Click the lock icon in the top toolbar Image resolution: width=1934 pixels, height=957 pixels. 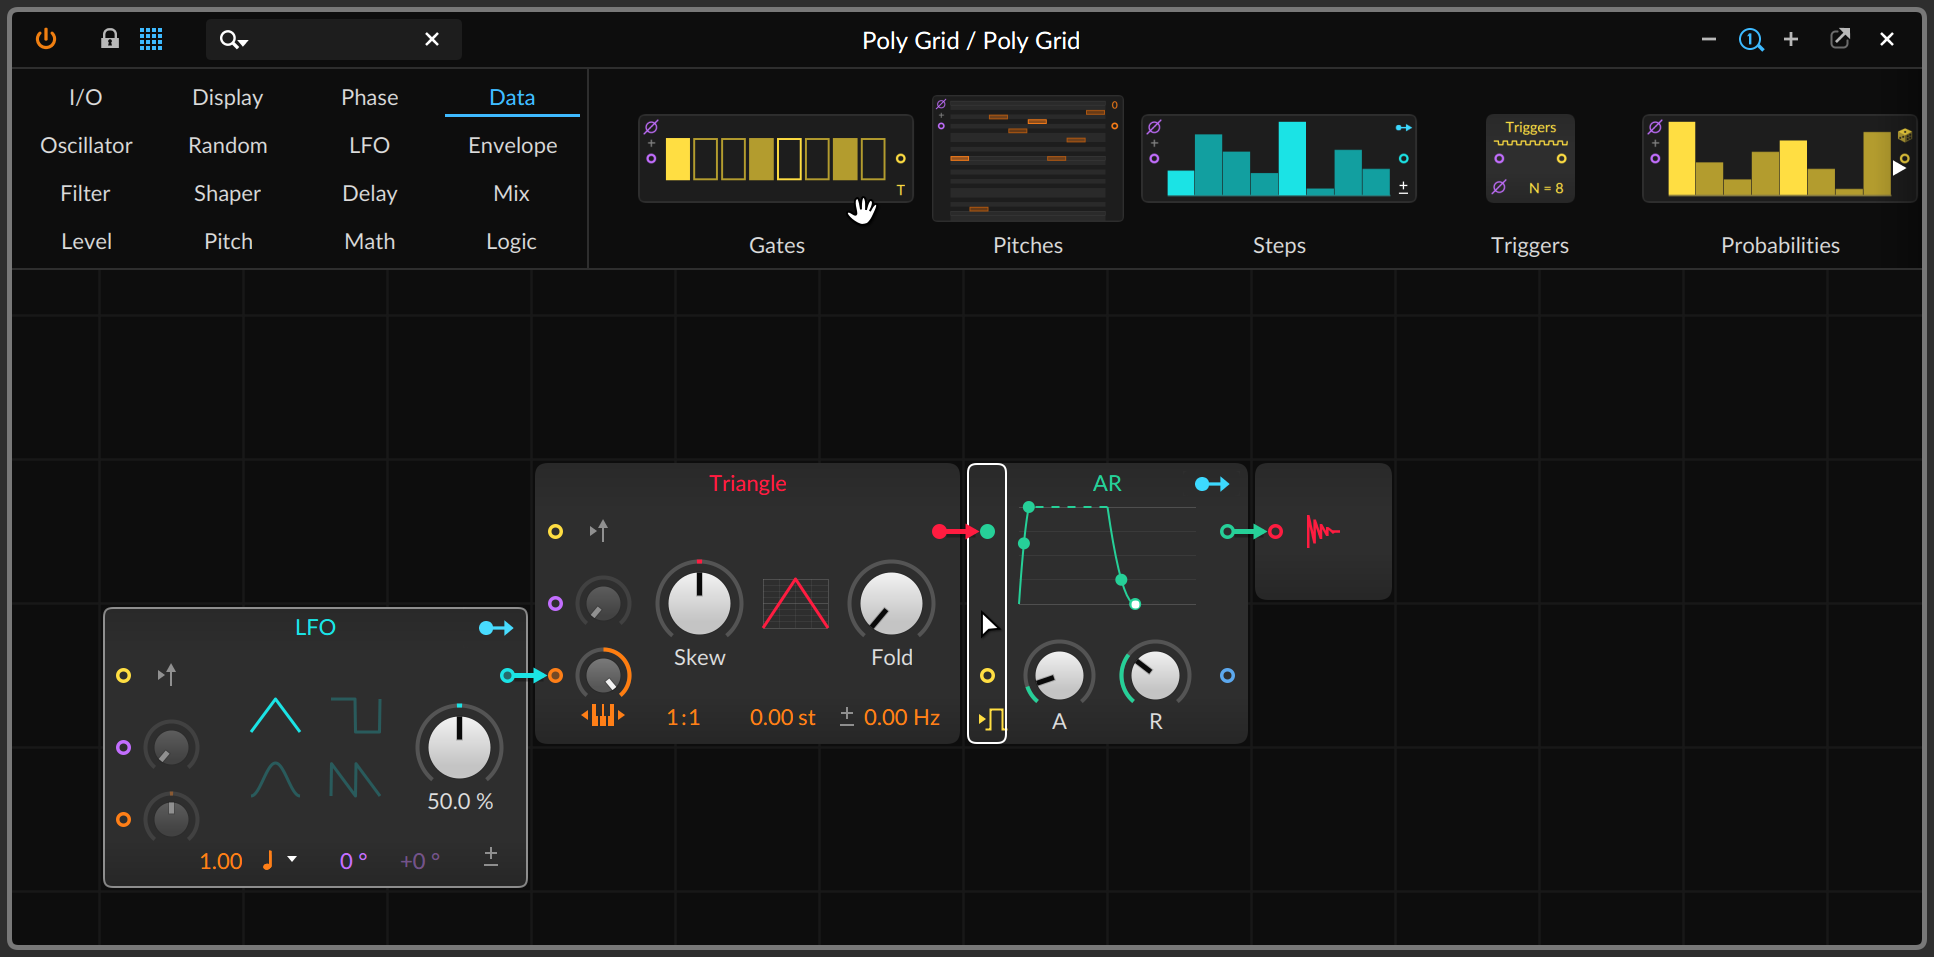110,39
